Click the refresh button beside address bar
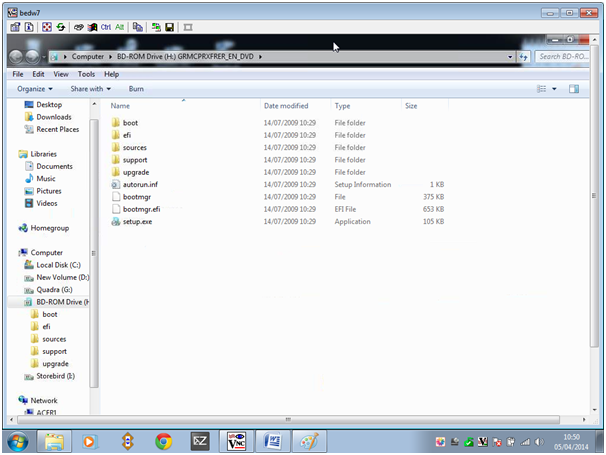606x455 pixels. (524, 57)
